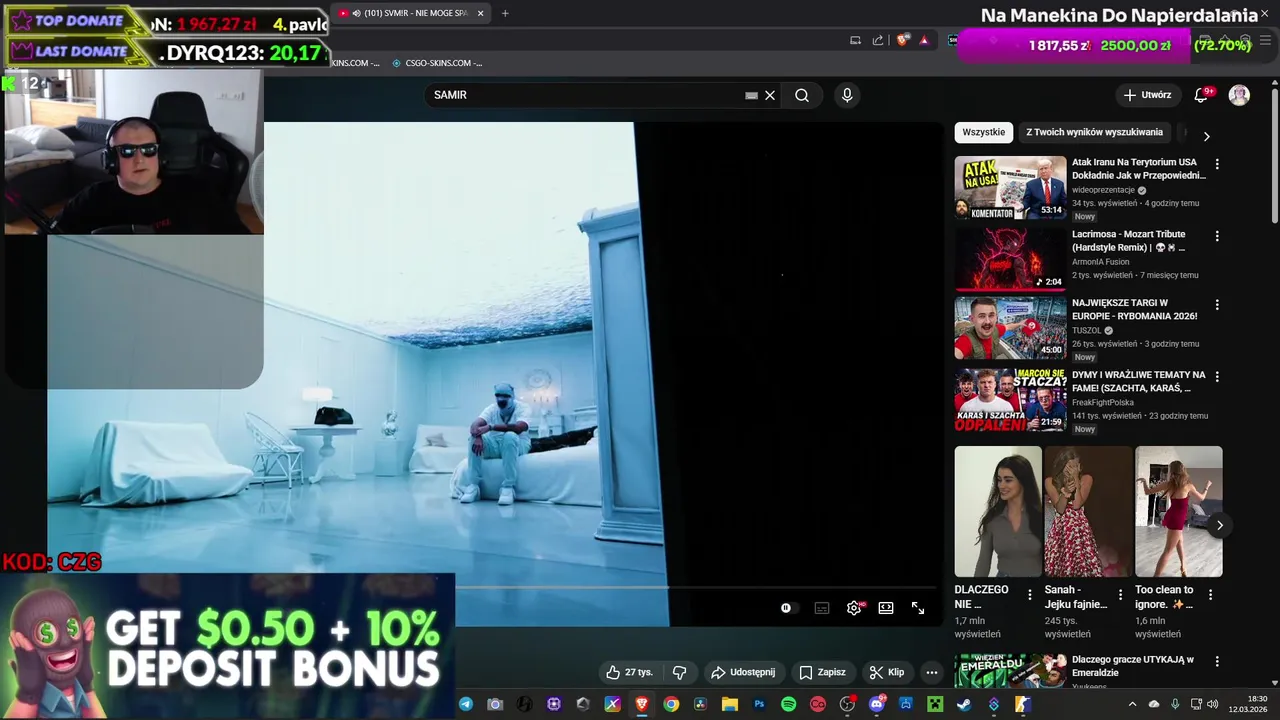Open Dlaczego gracze UTYKAJĄ w Emeraldzie
This screenshot has width=1280, height=720.
click(x=1133, y=666)
